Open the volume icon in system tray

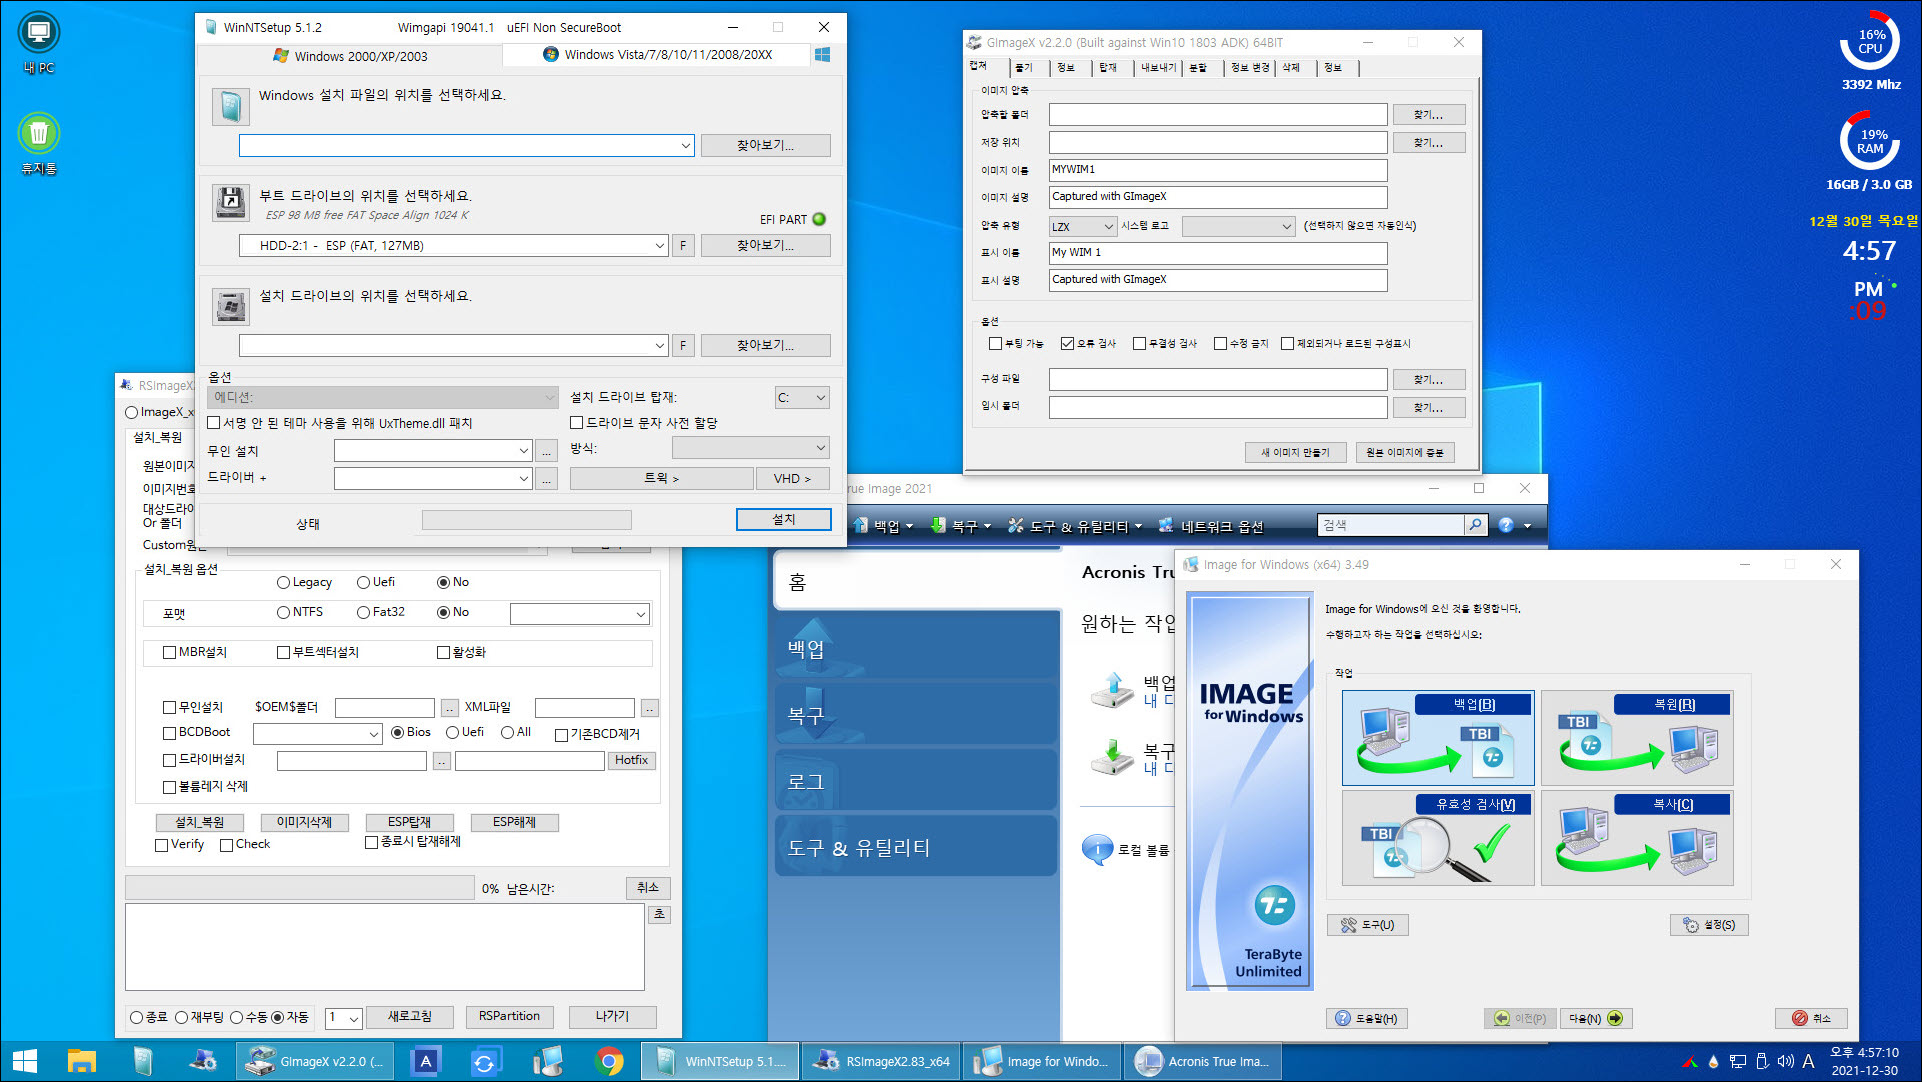tap(1785, 1061)
